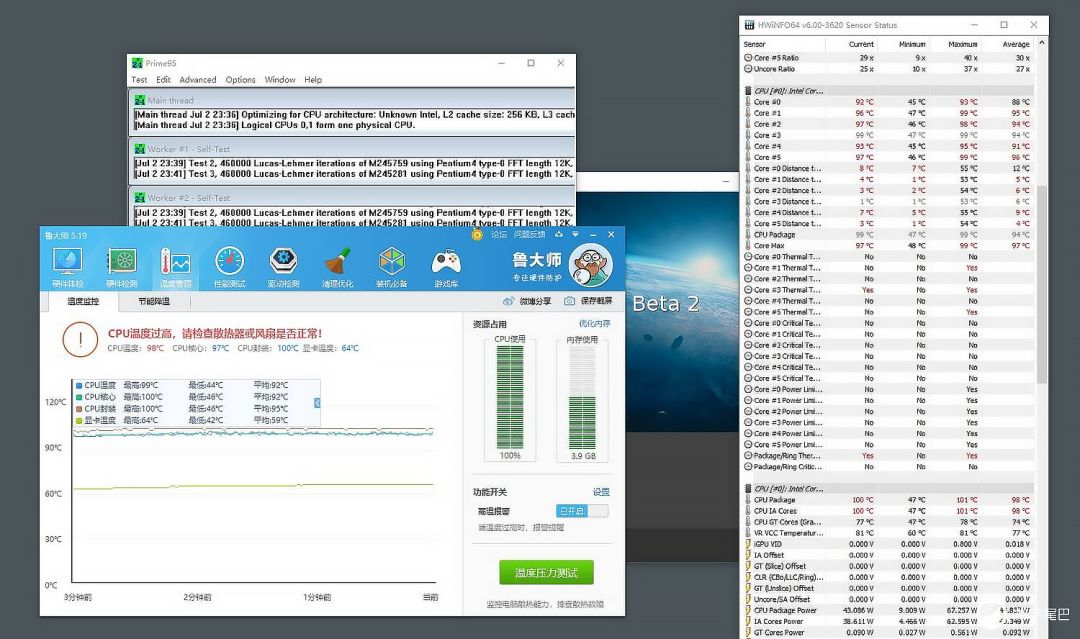Toggle CPU核心 legend series in chart
Viewport: 1080px width, 639px height.
click(x=79, y=397)
